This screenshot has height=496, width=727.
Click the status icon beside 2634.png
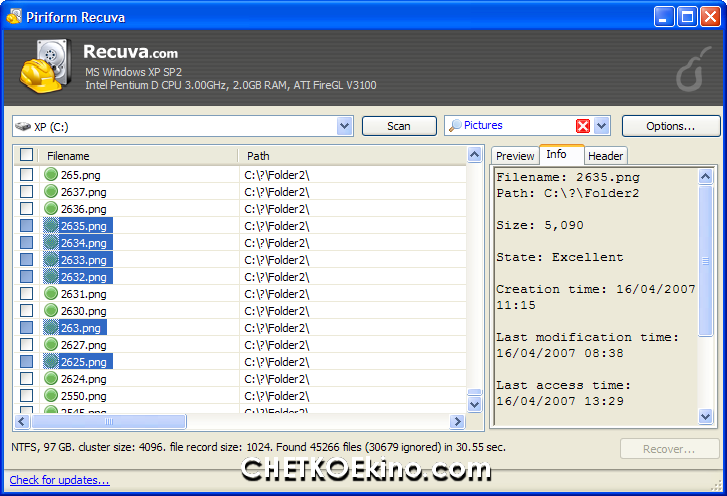(51, 242)
